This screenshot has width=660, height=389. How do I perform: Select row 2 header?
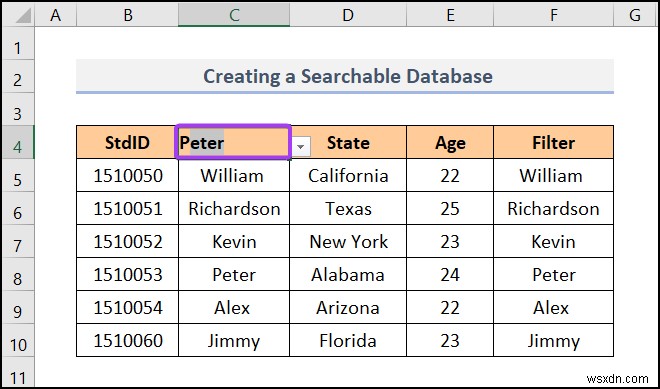pyautogui.click(x=18, y=76)
